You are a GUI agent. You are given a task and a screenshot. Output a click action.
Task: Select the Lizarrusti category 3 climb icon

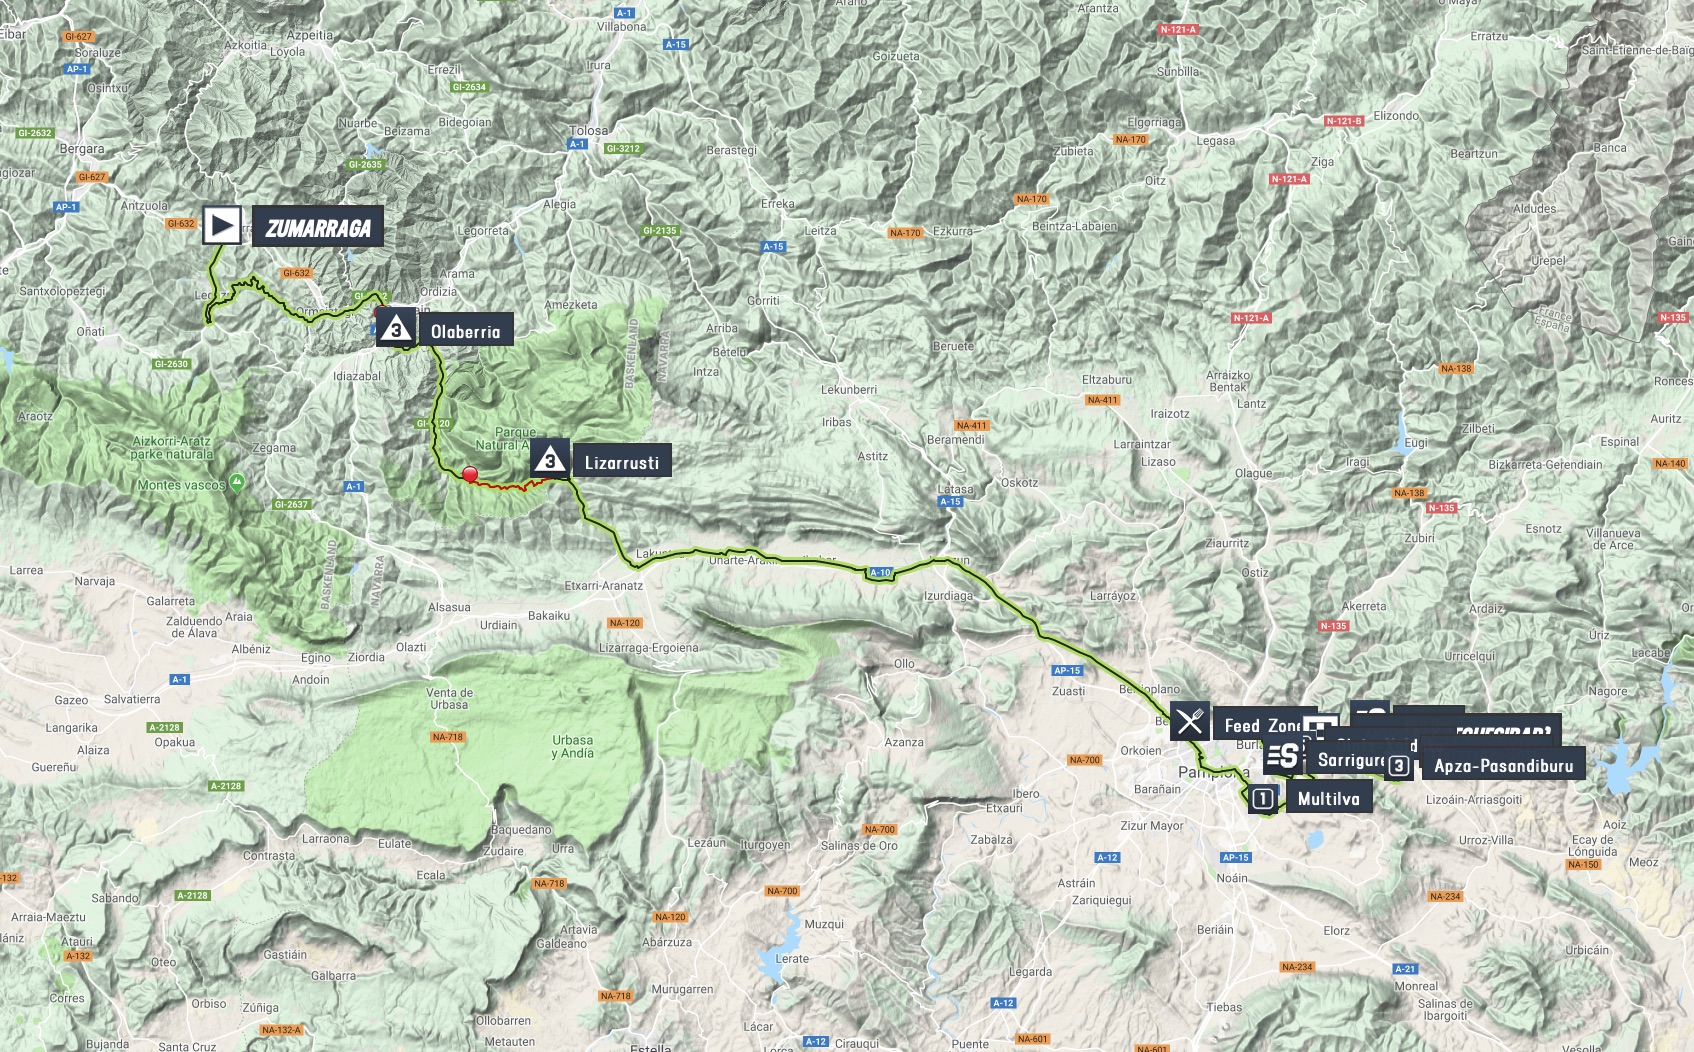pos(549,460)
